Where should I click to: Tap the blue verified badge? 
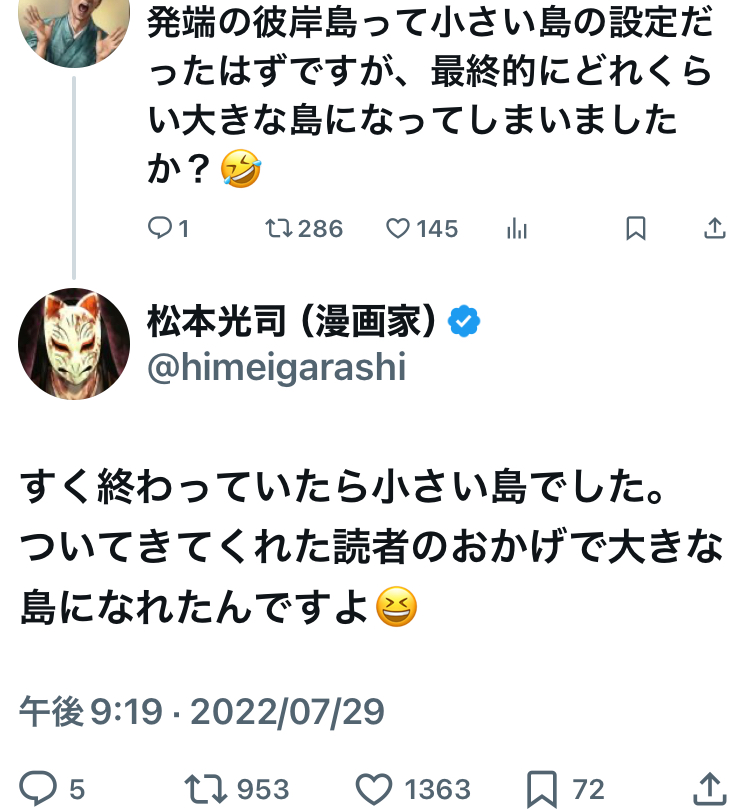coord(465,322)
